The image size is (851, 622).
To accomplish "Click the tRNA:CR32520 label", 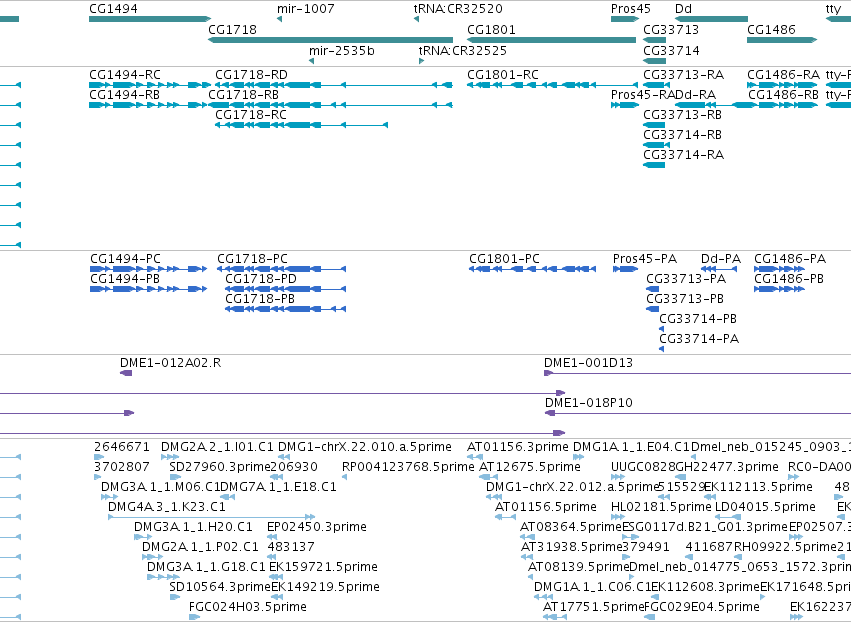I will click(x=458, y=9).
